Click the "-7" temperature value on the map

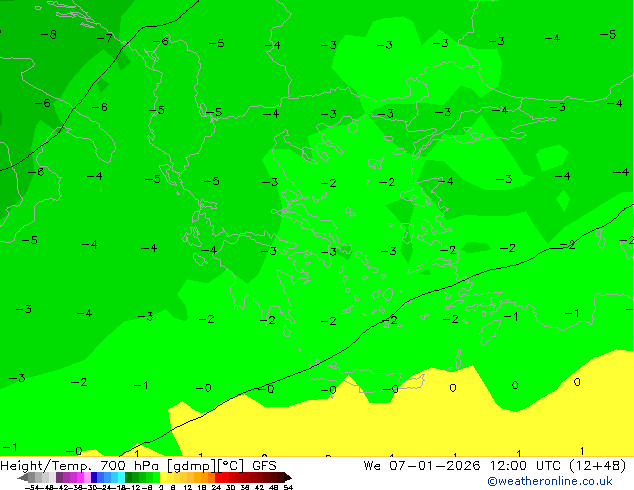105,38
